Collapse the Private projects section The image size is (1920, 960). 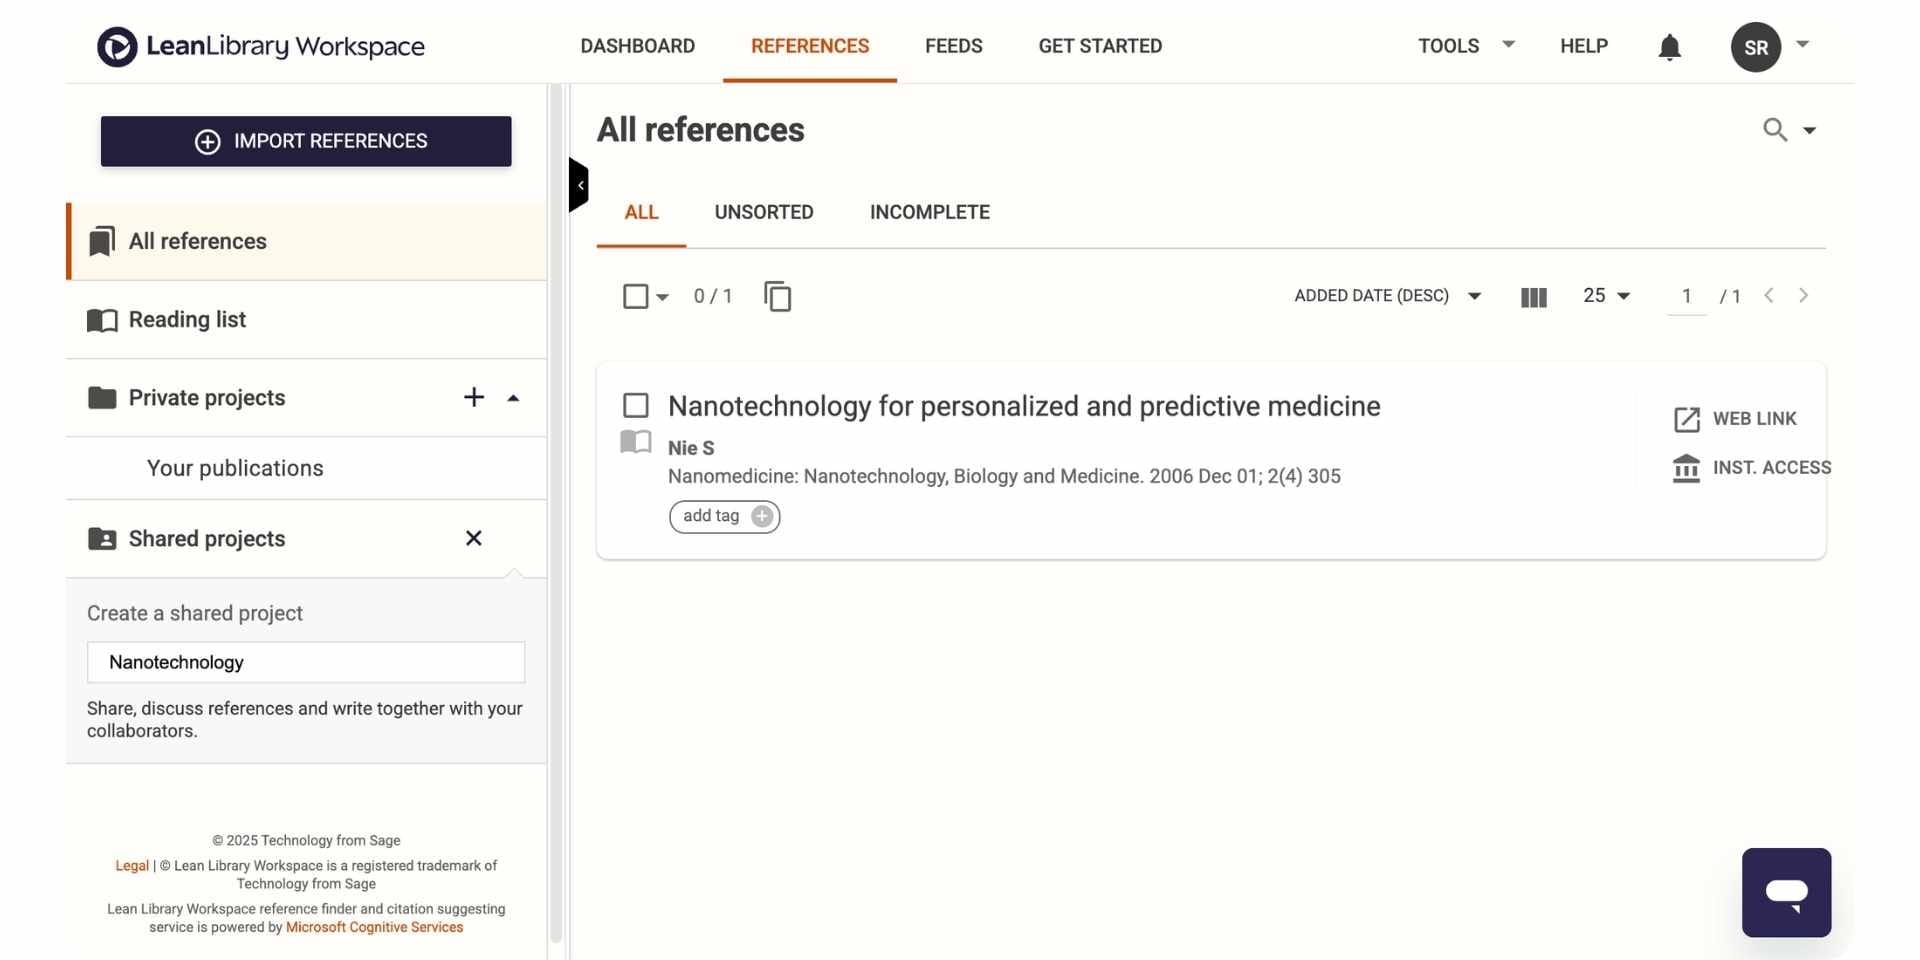pyautogui.click(x=513, y=398)
